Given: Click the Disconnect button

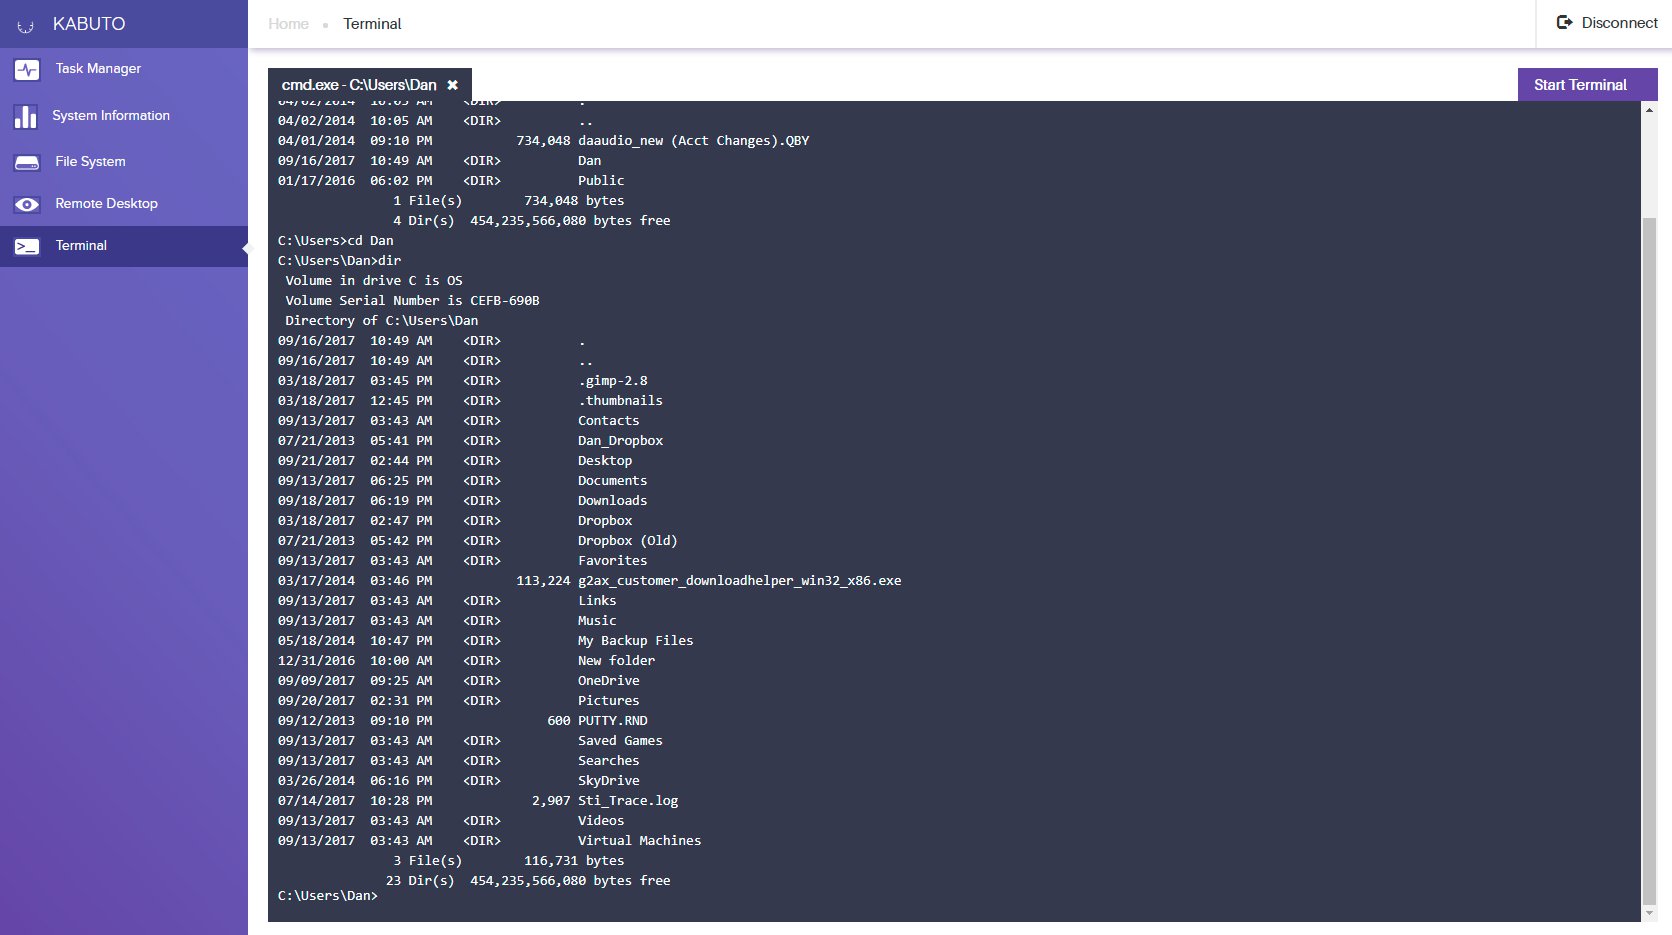Looking at the screenshot, I should [1607, 23].
